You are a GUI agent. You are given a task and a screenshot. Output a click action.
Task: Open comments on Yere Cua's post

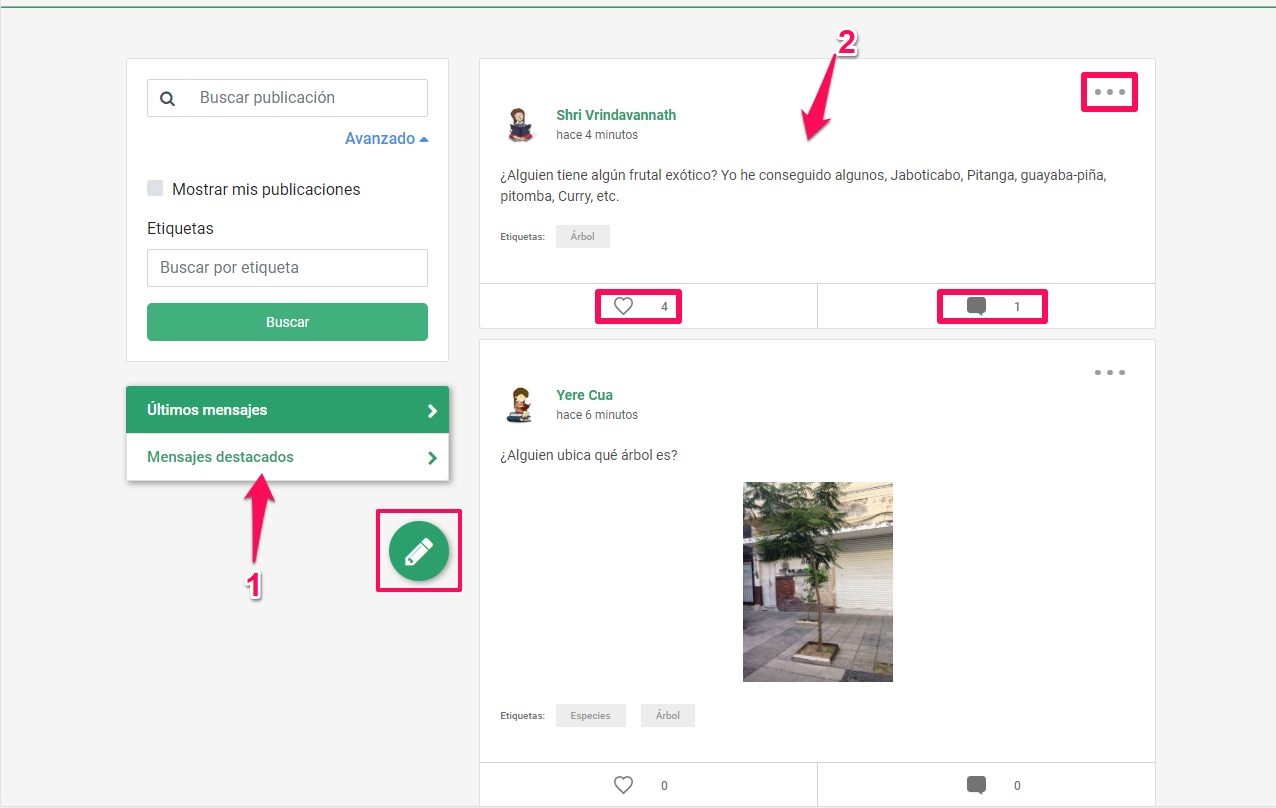click(x=977, y=786)
